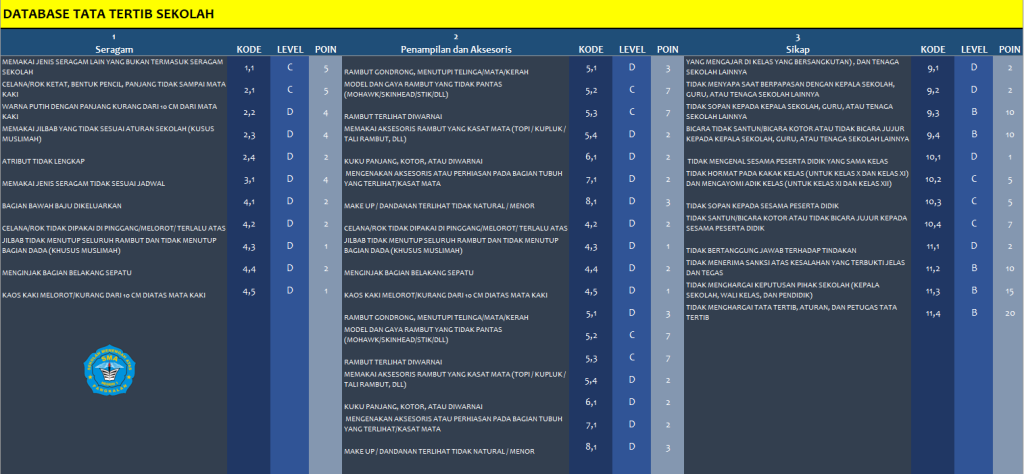Click LEVEL header beside Penampilan dan Aksesoris
Screen dimensions: 1024x474
[632, 49]
